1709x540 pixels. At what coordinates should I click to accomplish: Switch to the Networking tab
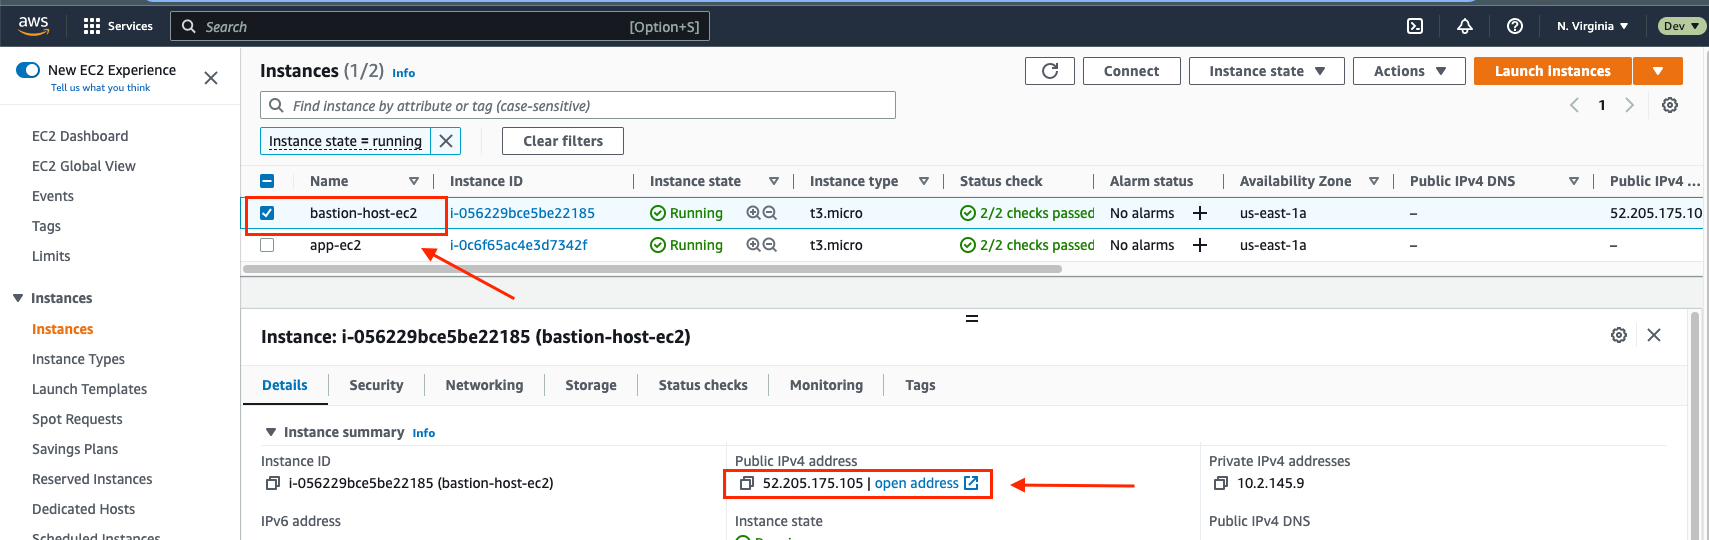click(484, 385)
